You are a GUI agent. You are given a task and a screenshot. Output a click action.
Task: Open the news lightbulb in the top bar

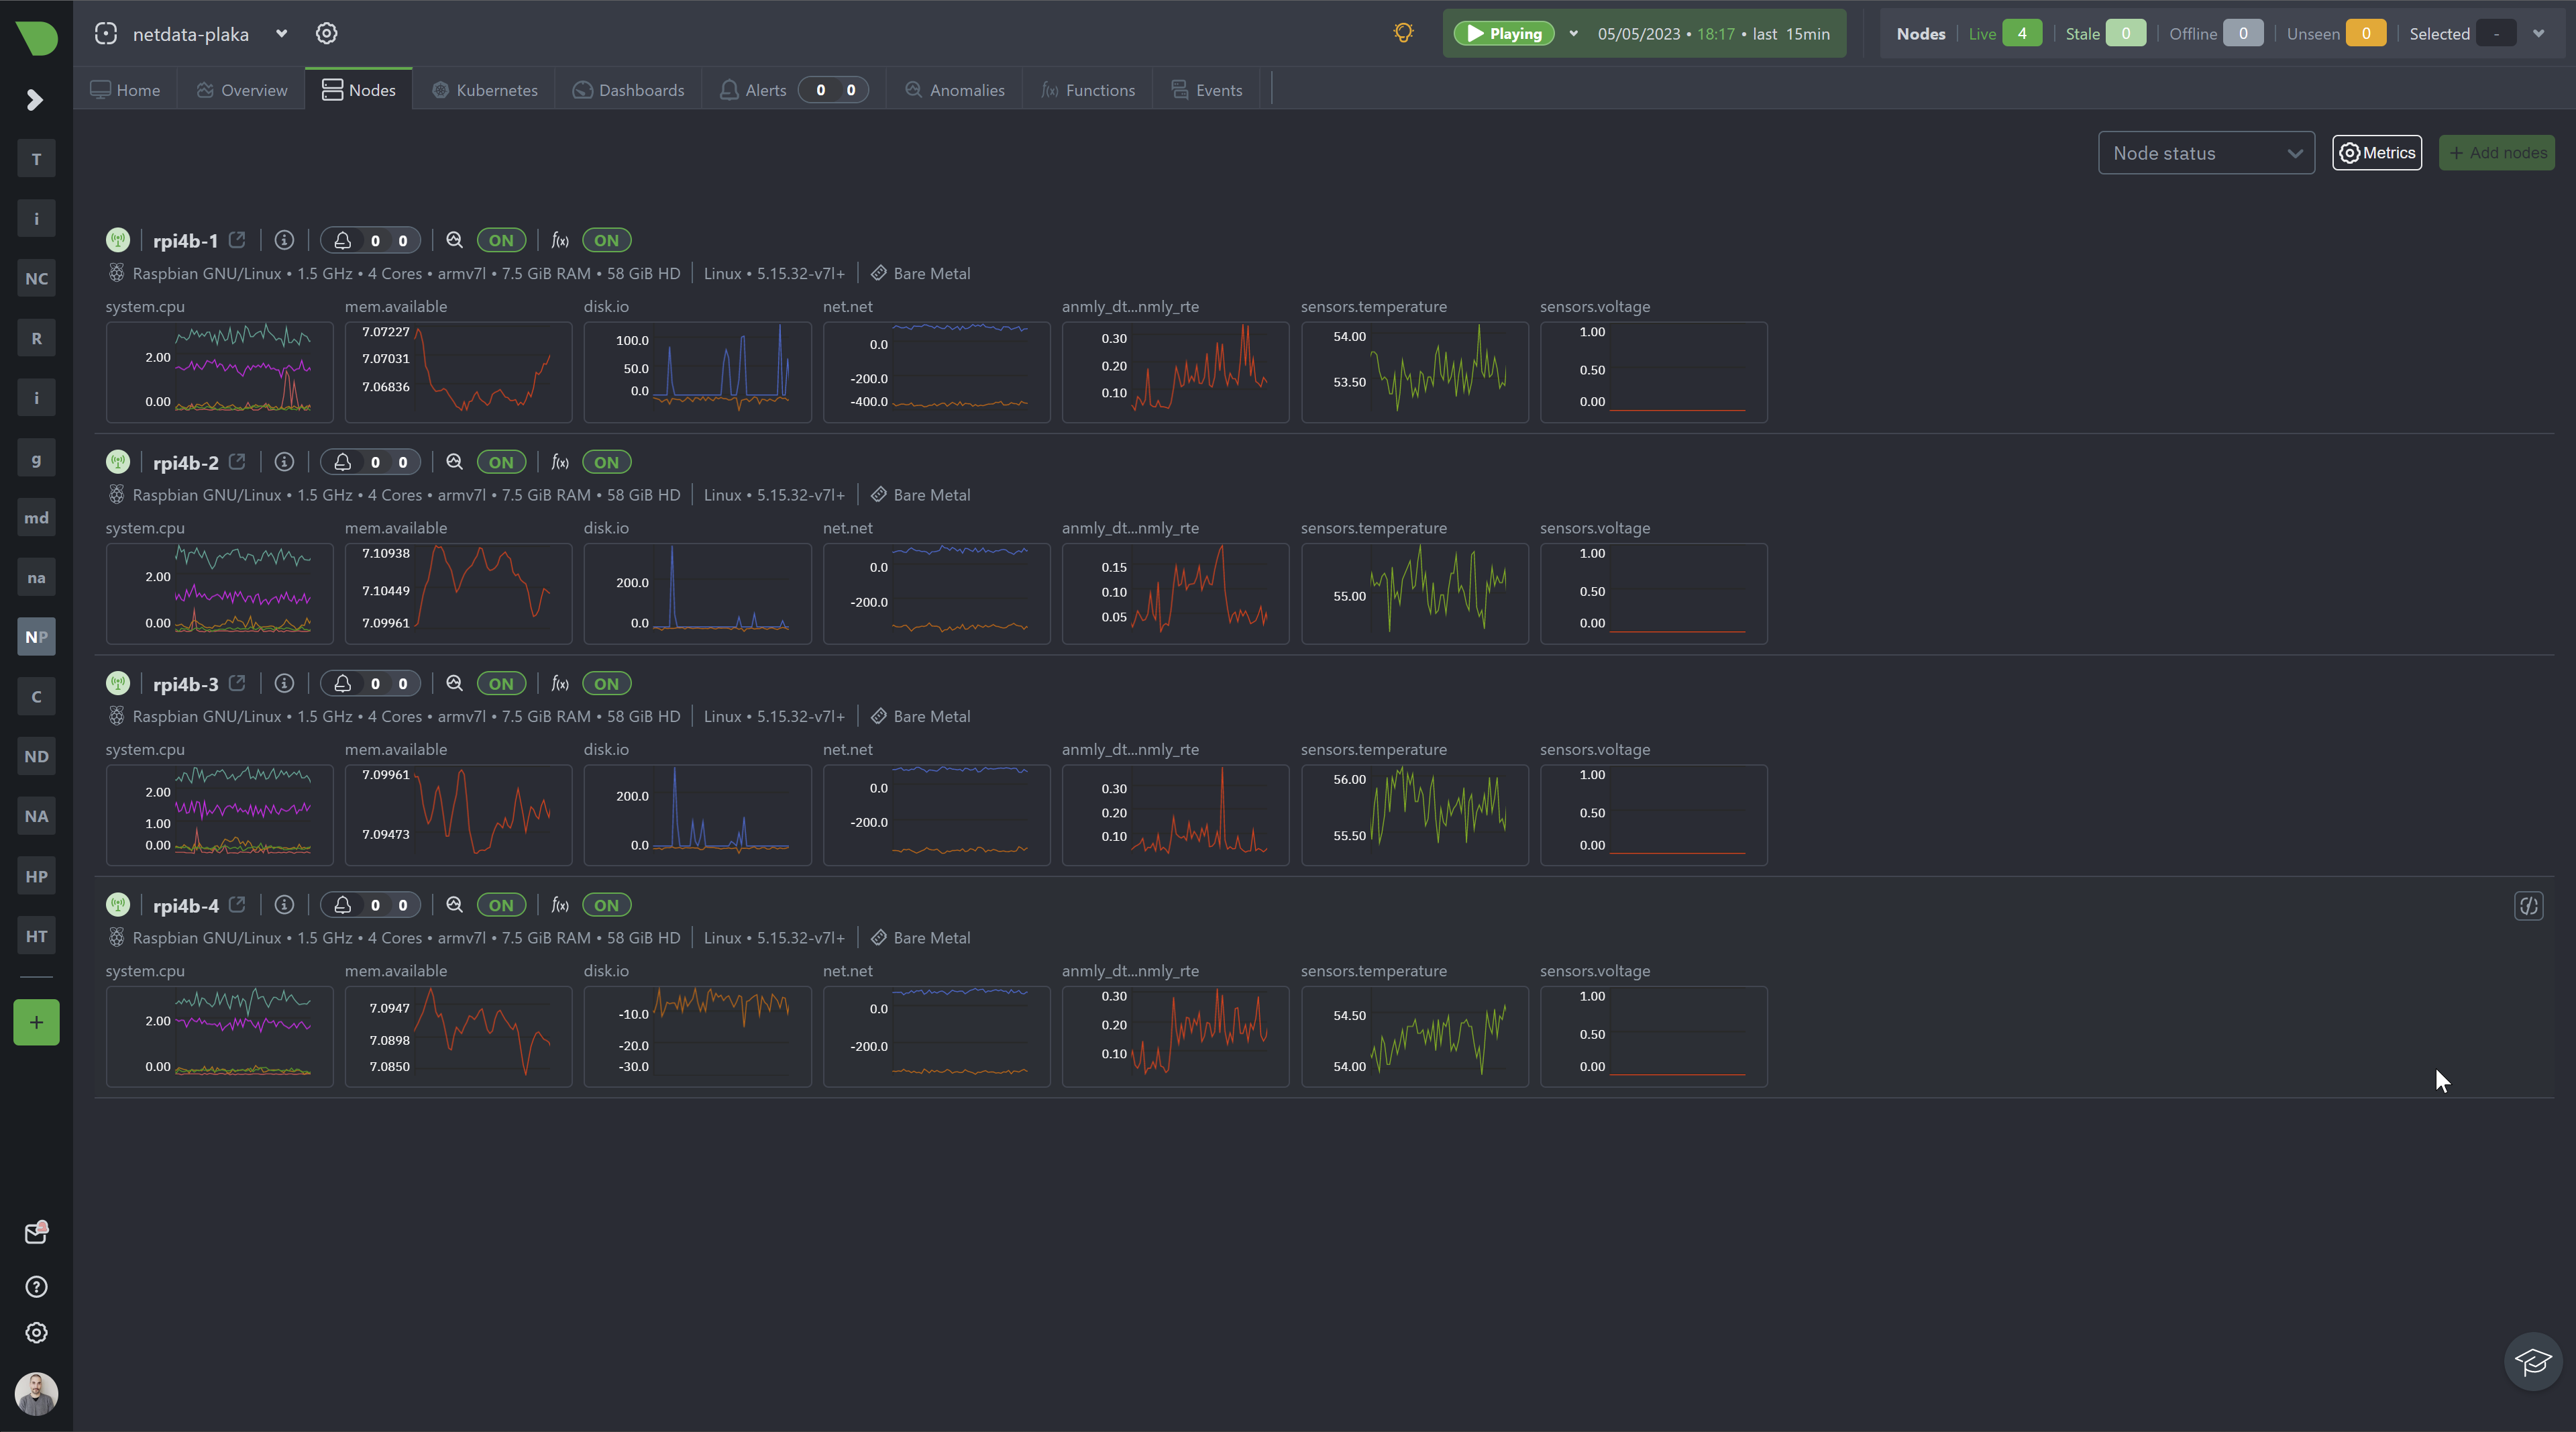pyautogui.click(x=1402, y=32)
